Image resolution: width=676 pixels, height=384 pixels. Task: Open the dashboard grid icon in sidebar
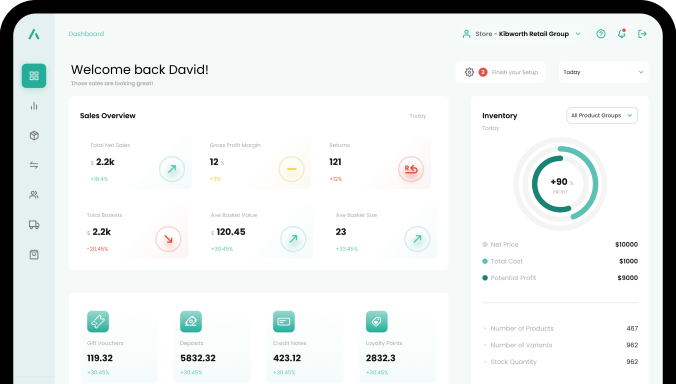(x=34, y=76)
